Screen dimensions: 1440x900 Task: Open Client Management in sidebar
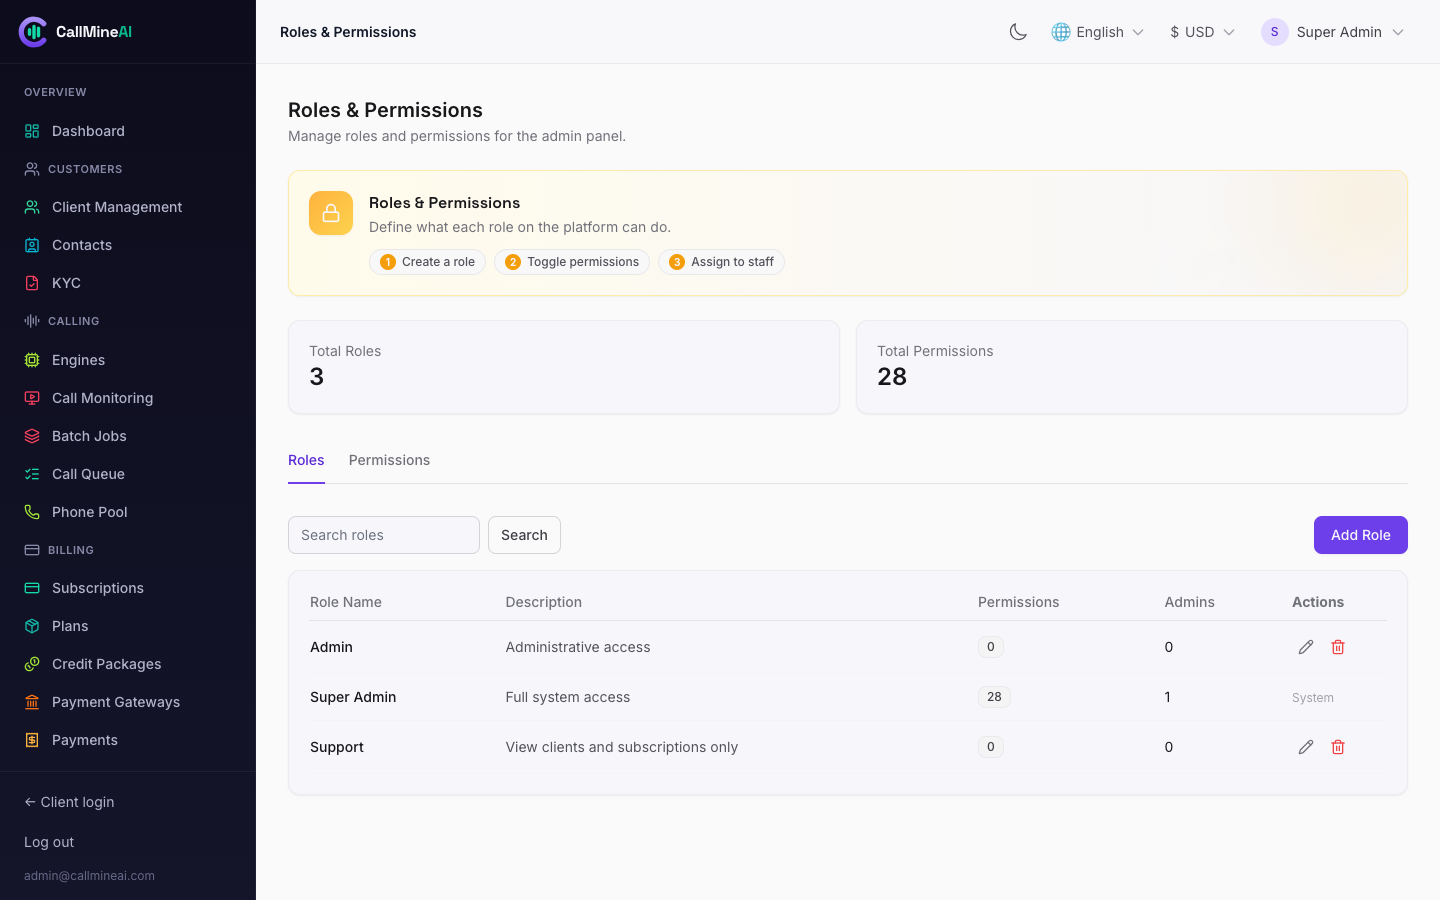[128, 207]
